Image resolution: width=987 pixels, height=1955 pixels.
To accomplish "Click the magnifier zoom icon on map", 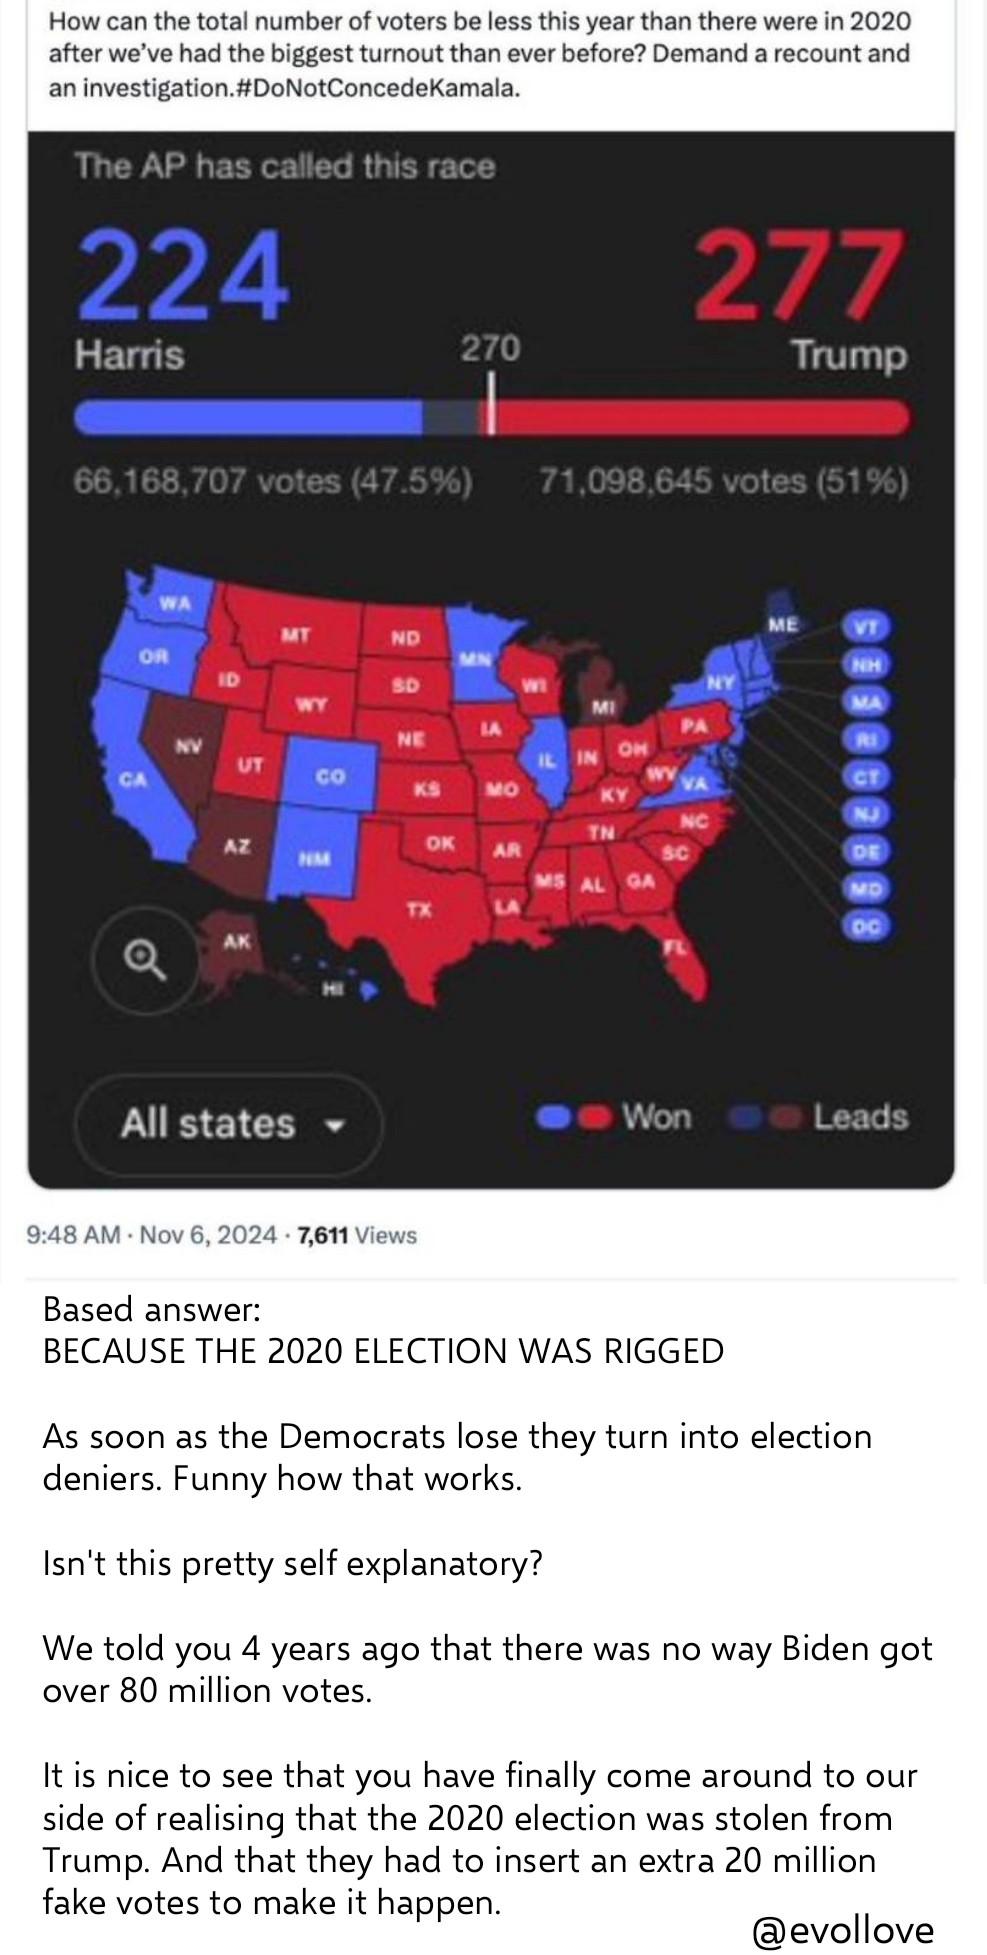I will click(144, 962).
